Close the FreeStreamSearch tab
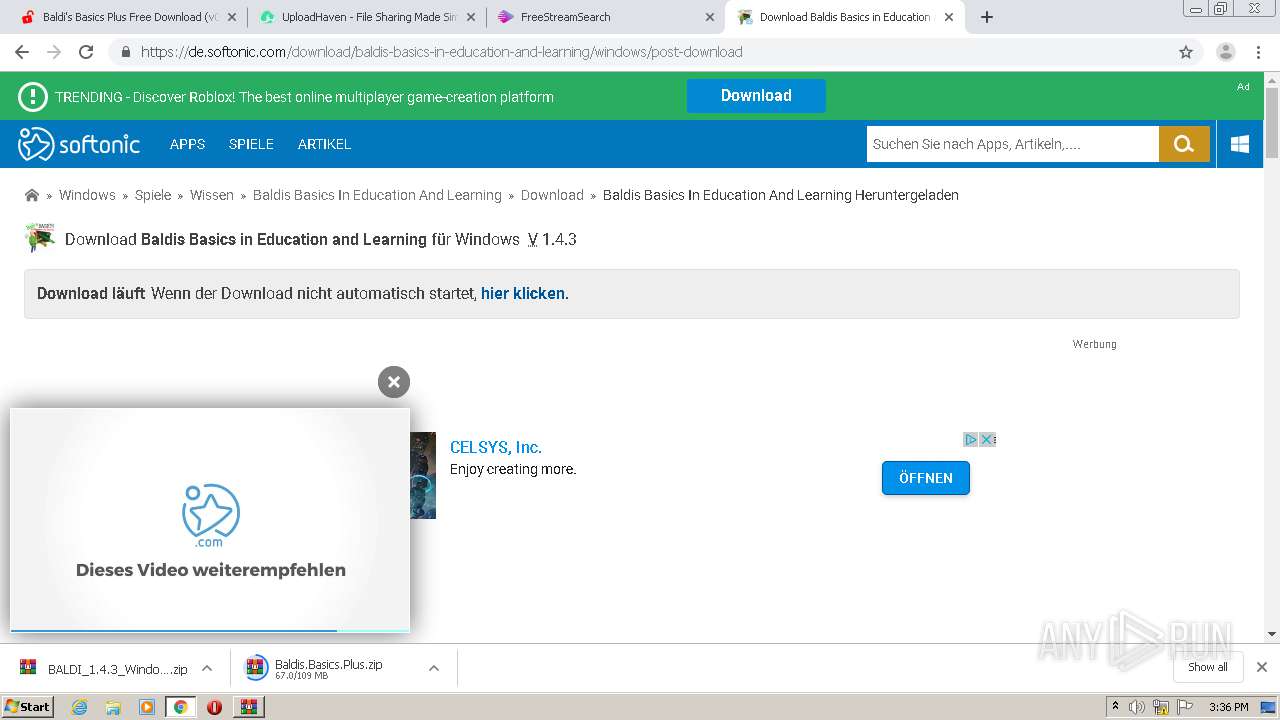This screenshot has height=720, width=1280. tap(710, 17)
